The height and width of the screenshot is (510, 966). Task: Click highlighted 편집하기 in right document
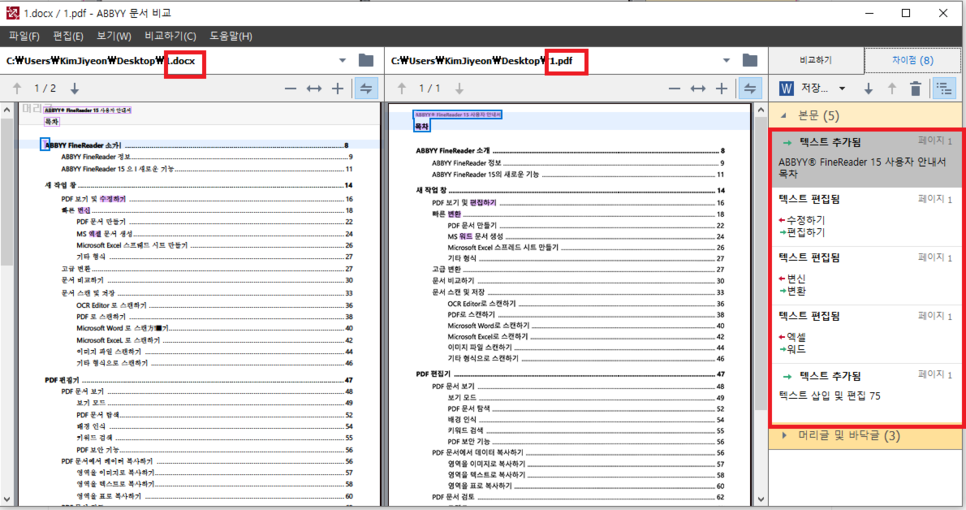pyautogui.click(x=482, y=203)
